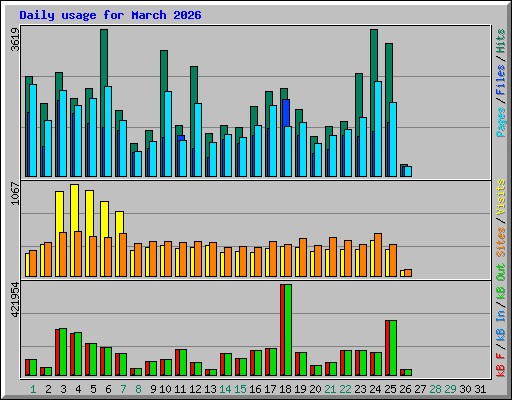Click the yellow visits bar for day 3

click(59, 212)
